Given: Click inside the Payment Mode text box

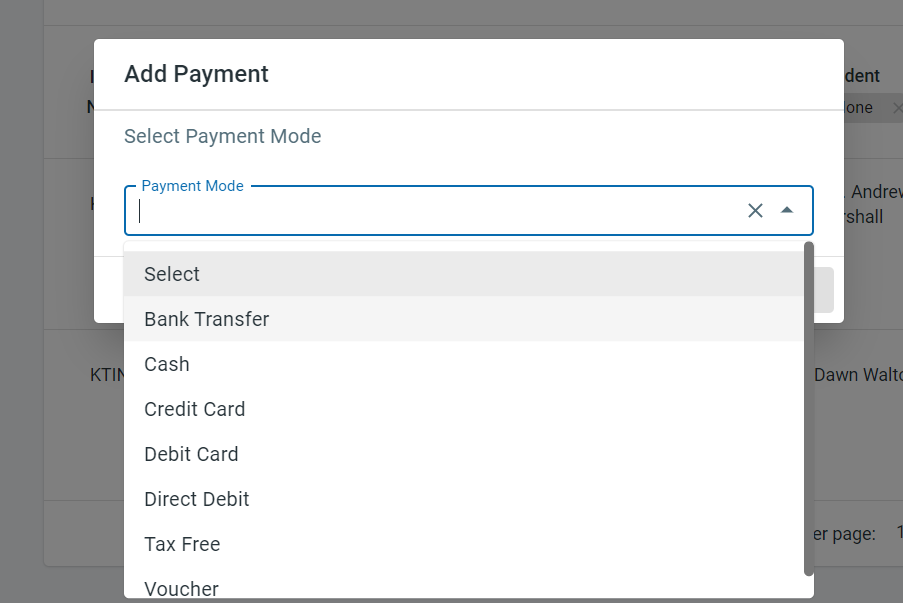Looking at the screenshot, I should (x=440, y=211).
